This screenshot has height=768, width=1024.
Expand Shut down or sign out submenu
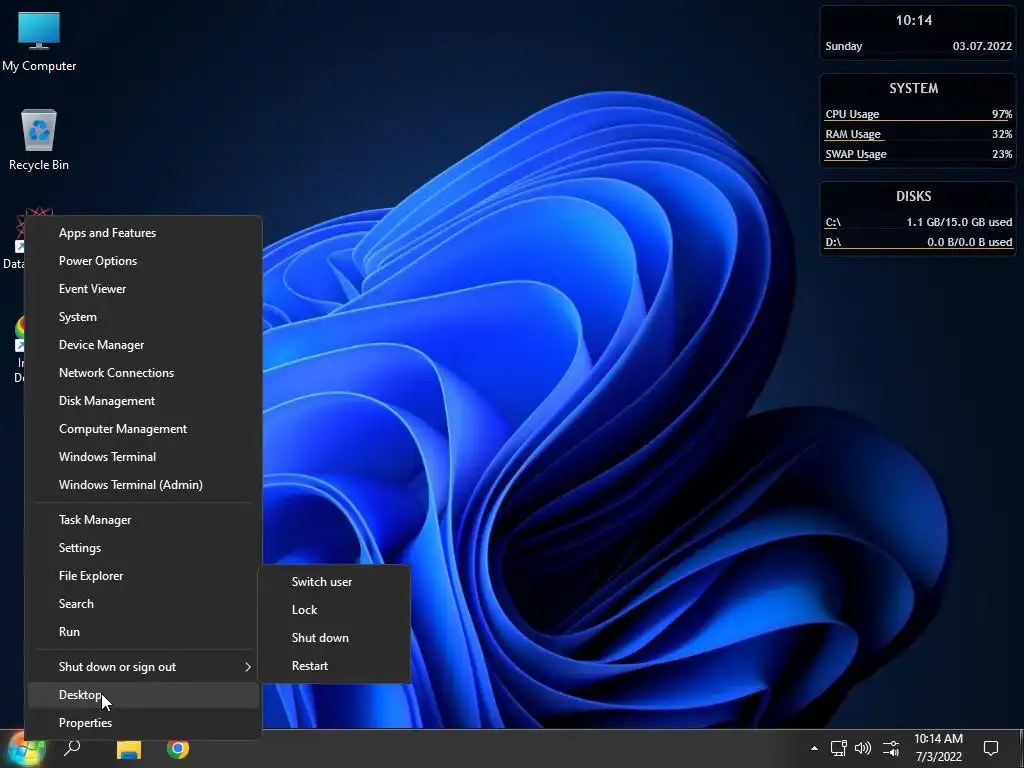pos(144,667)
